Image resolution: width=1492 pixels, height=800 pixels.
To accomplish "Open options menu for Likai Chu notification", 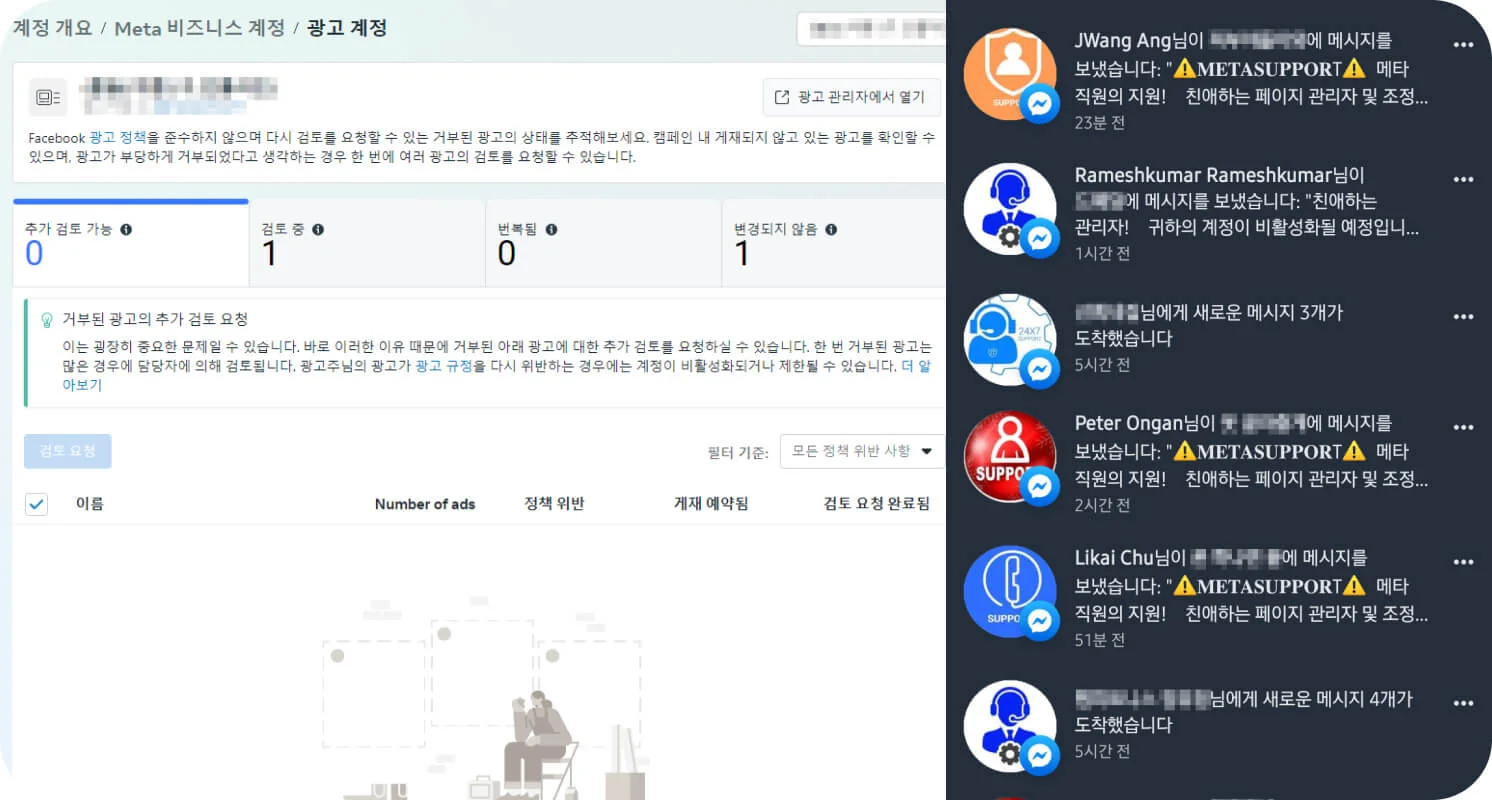I will (x=1464, y=561).
